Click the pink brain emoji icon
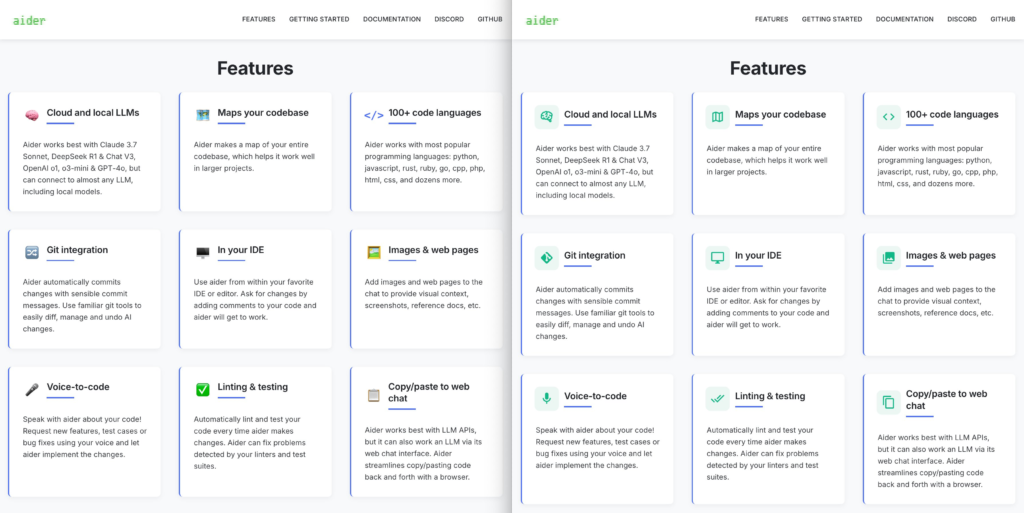This screenshot has width=1024, height=513. 31,116
